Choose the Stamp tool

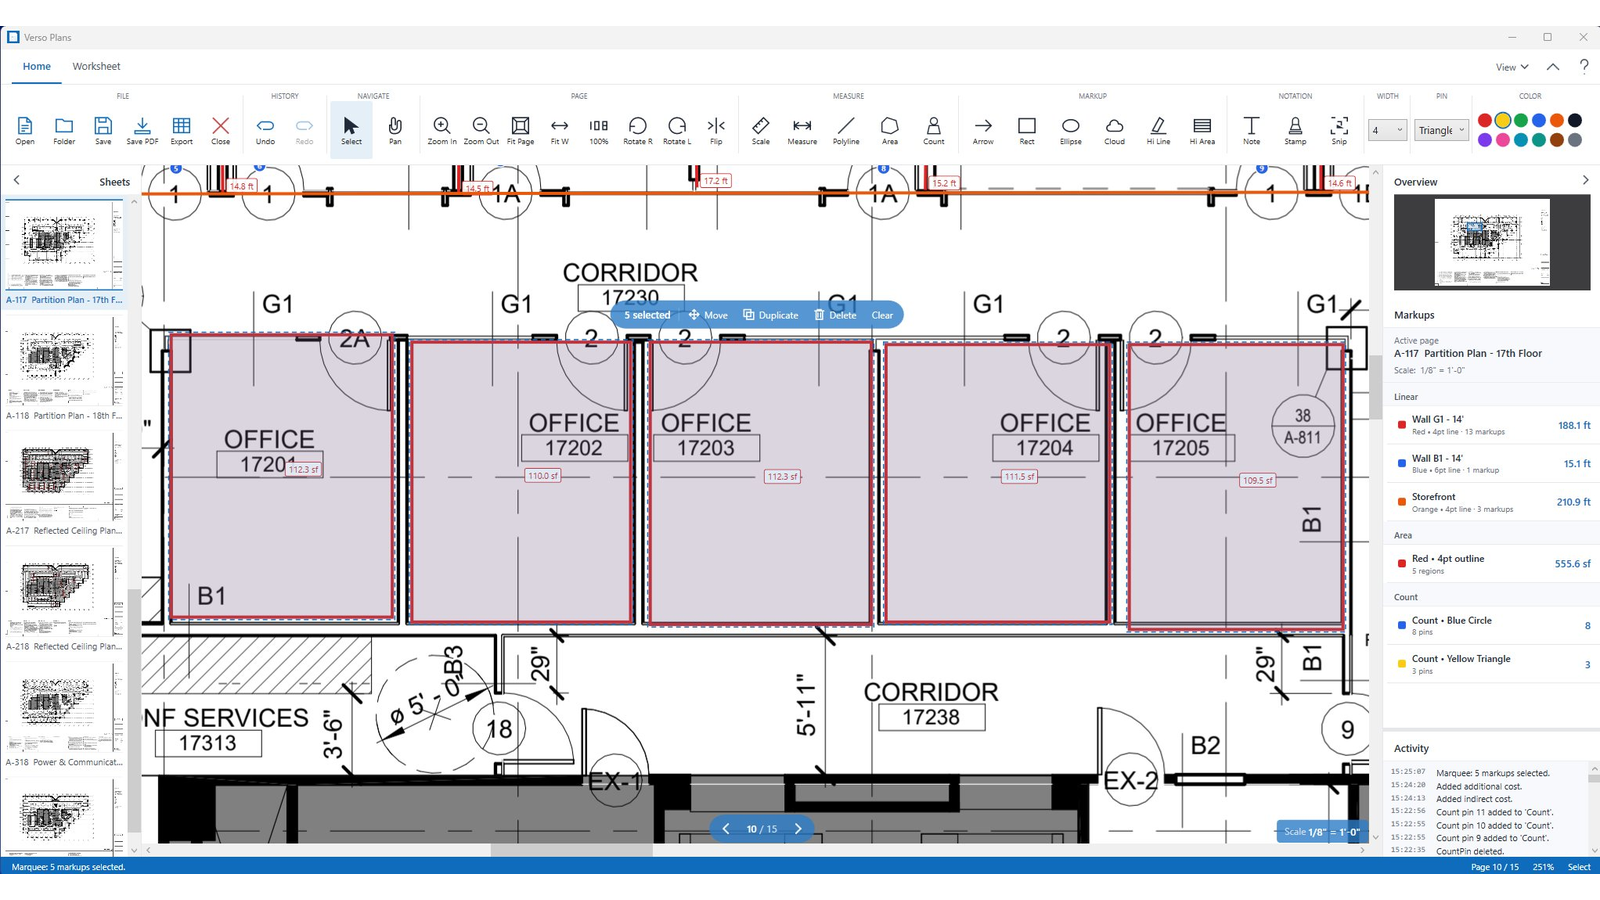[x=1295, y=130]
